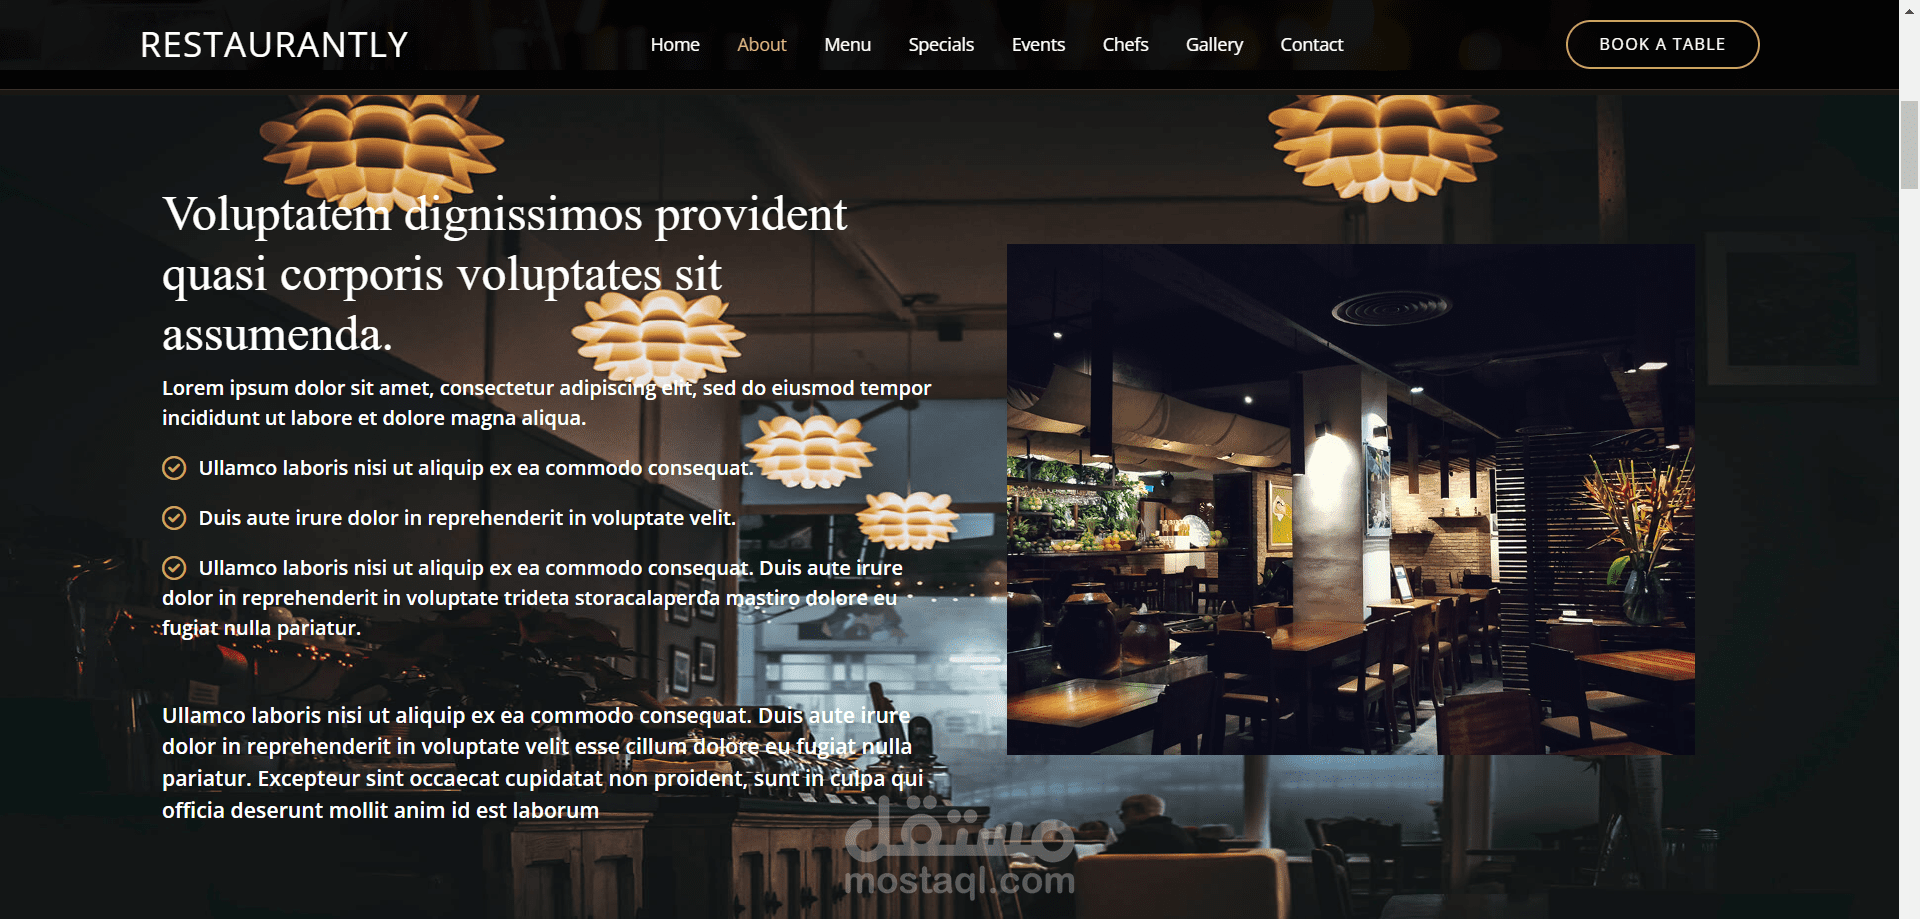Go to the Menu section

pyautogui.click(x=848, y=45)
